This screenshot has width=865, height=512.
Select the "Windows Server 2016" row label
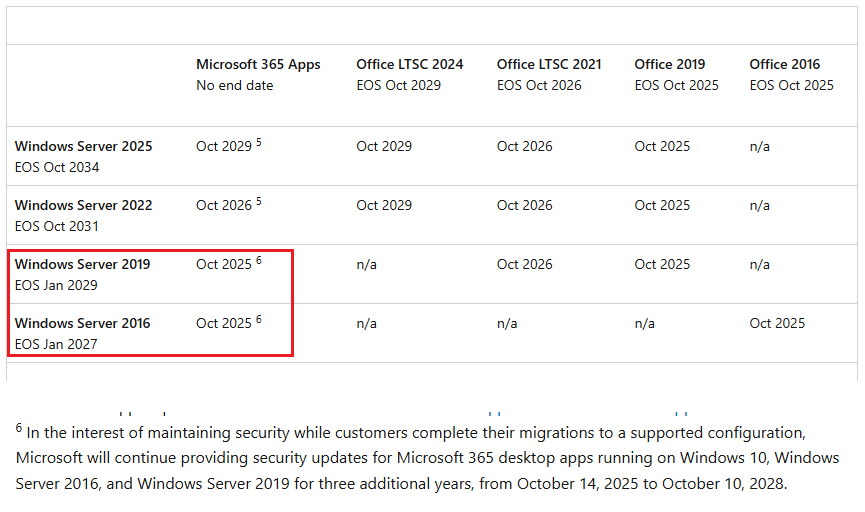[82, 323]
